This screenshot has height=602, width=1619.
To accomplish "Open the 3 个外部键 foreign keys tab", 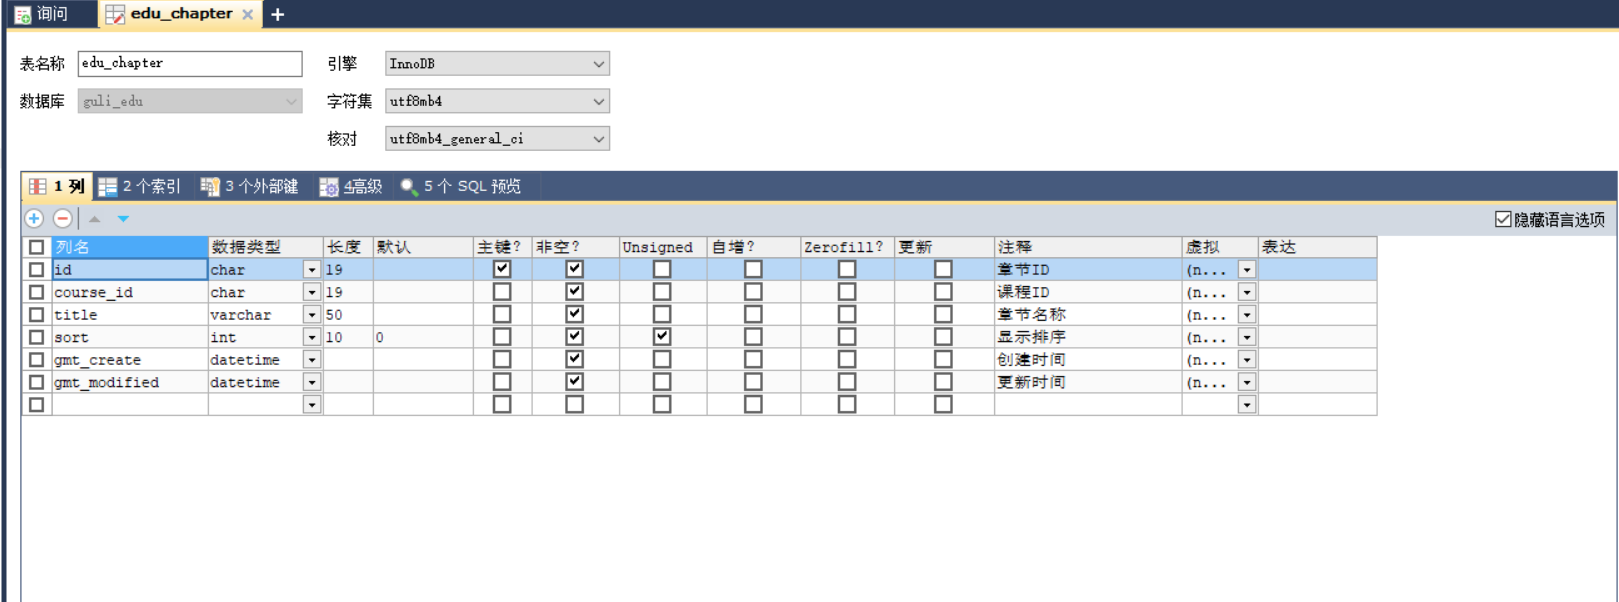I will (250, 186).
